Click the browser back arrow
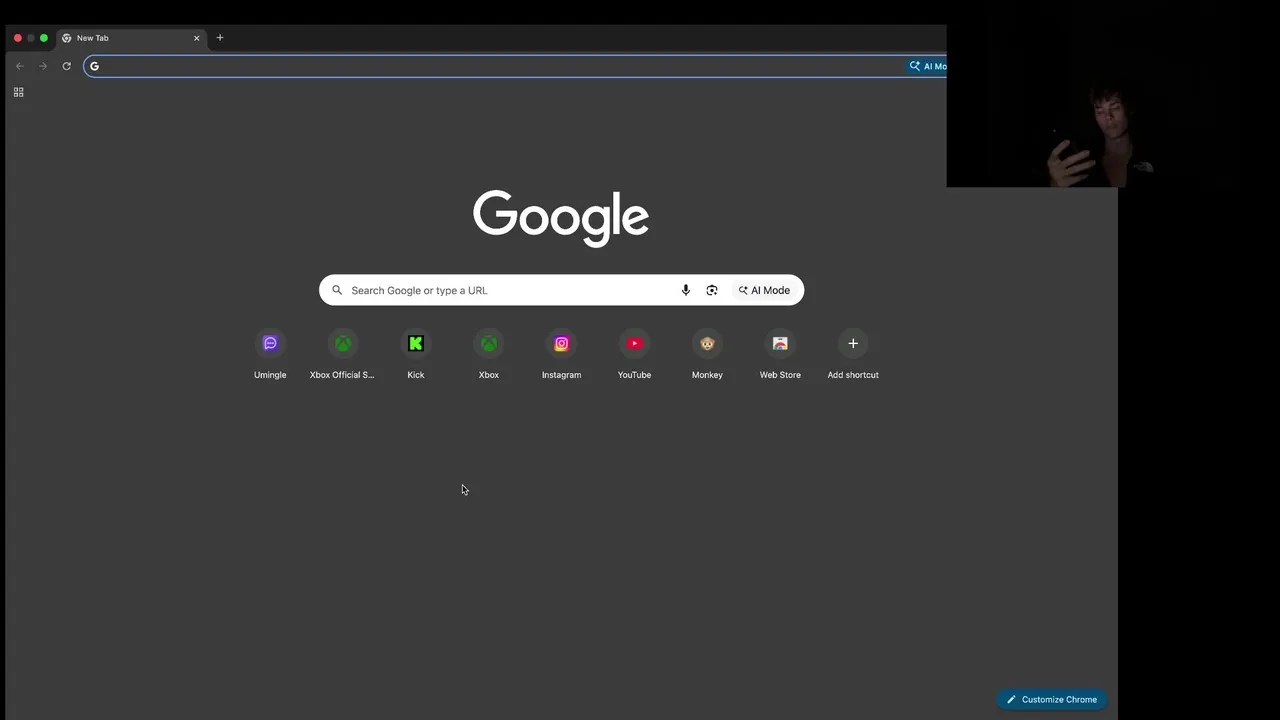The image size is (1280, 720). [x=19, y=66]
